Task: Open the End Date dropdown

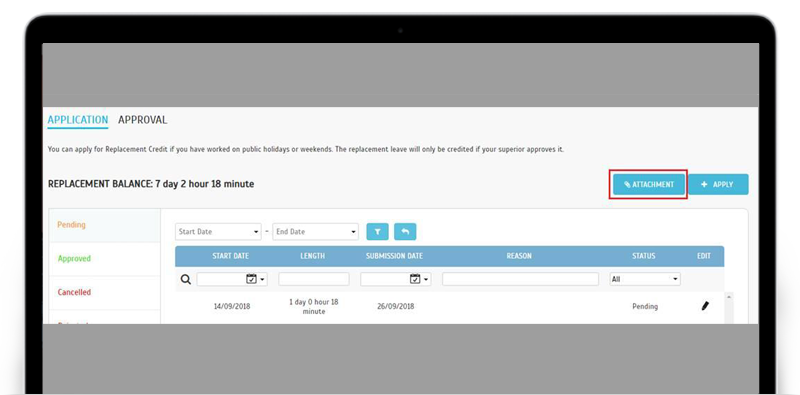Action: [x=315, y=232]
